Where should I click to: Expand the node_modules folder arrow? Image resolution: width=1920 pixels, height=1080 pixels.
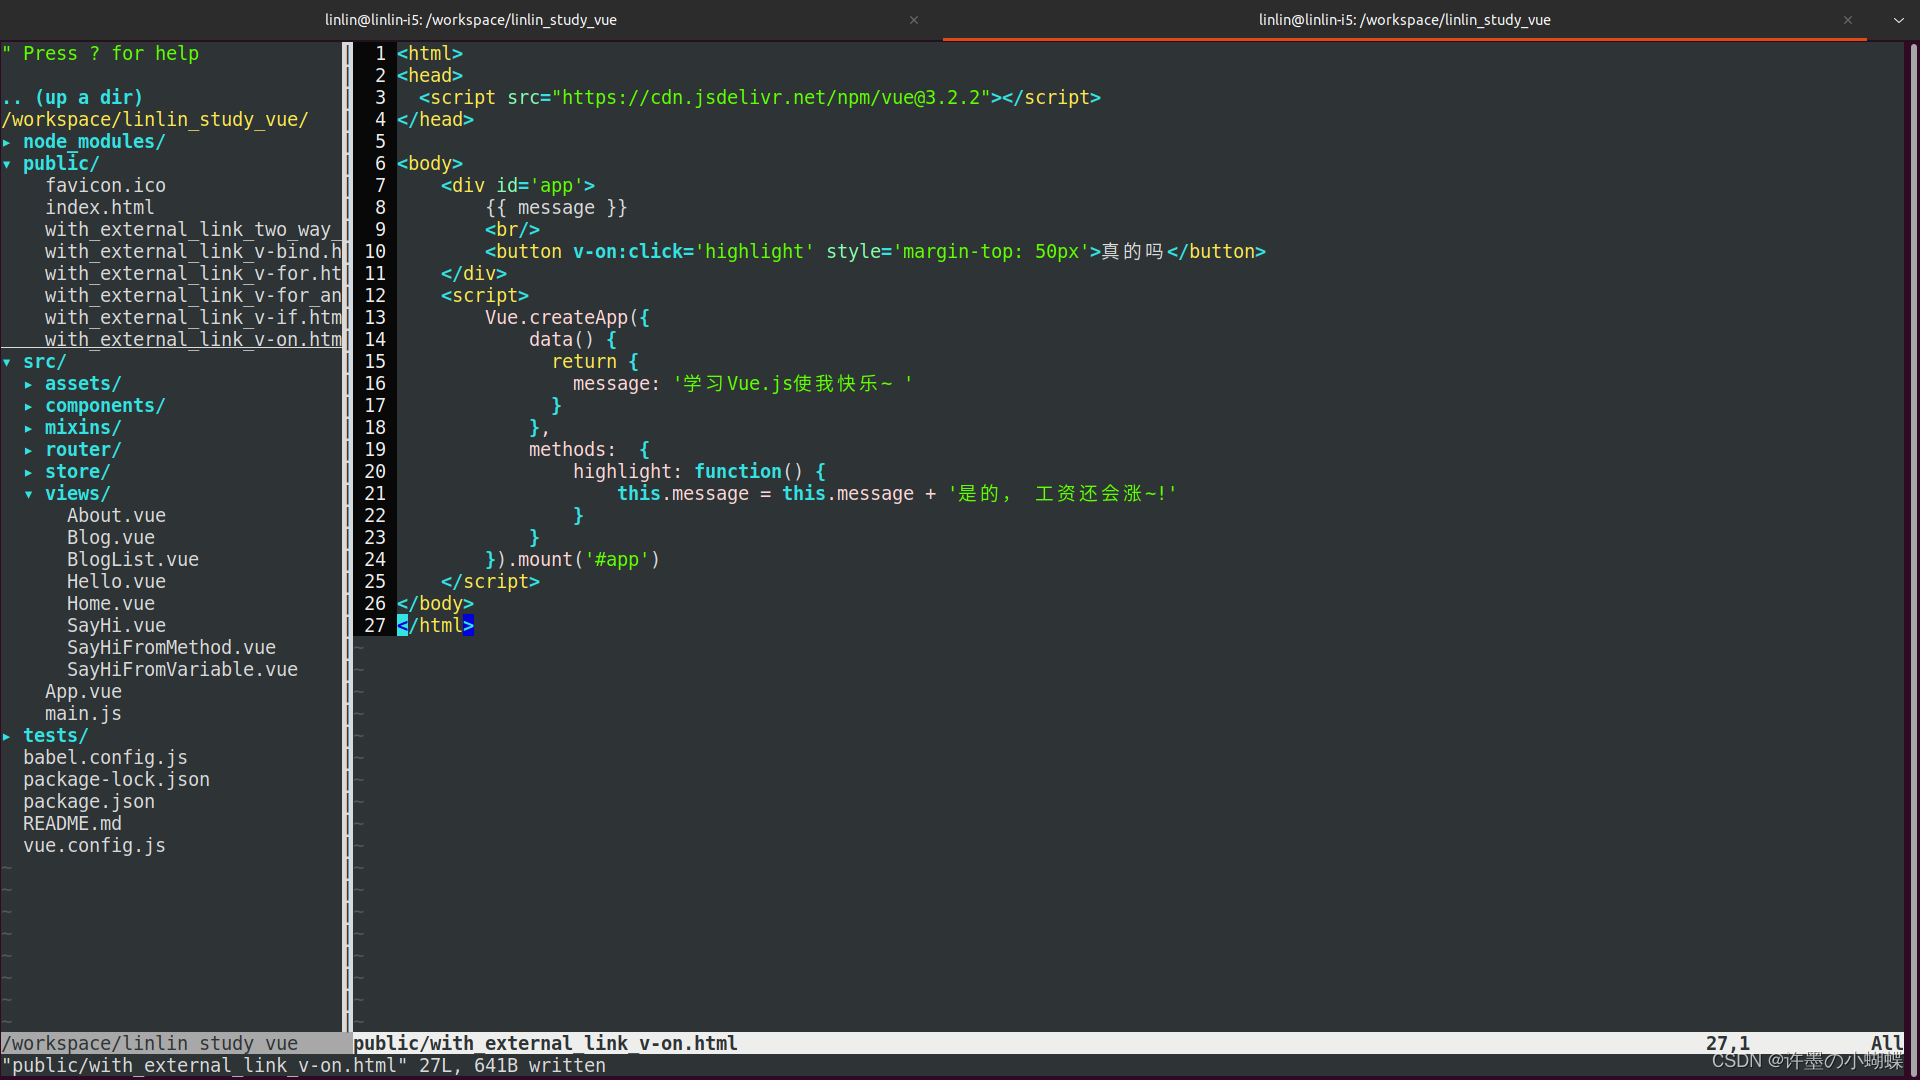click(7, 142)
